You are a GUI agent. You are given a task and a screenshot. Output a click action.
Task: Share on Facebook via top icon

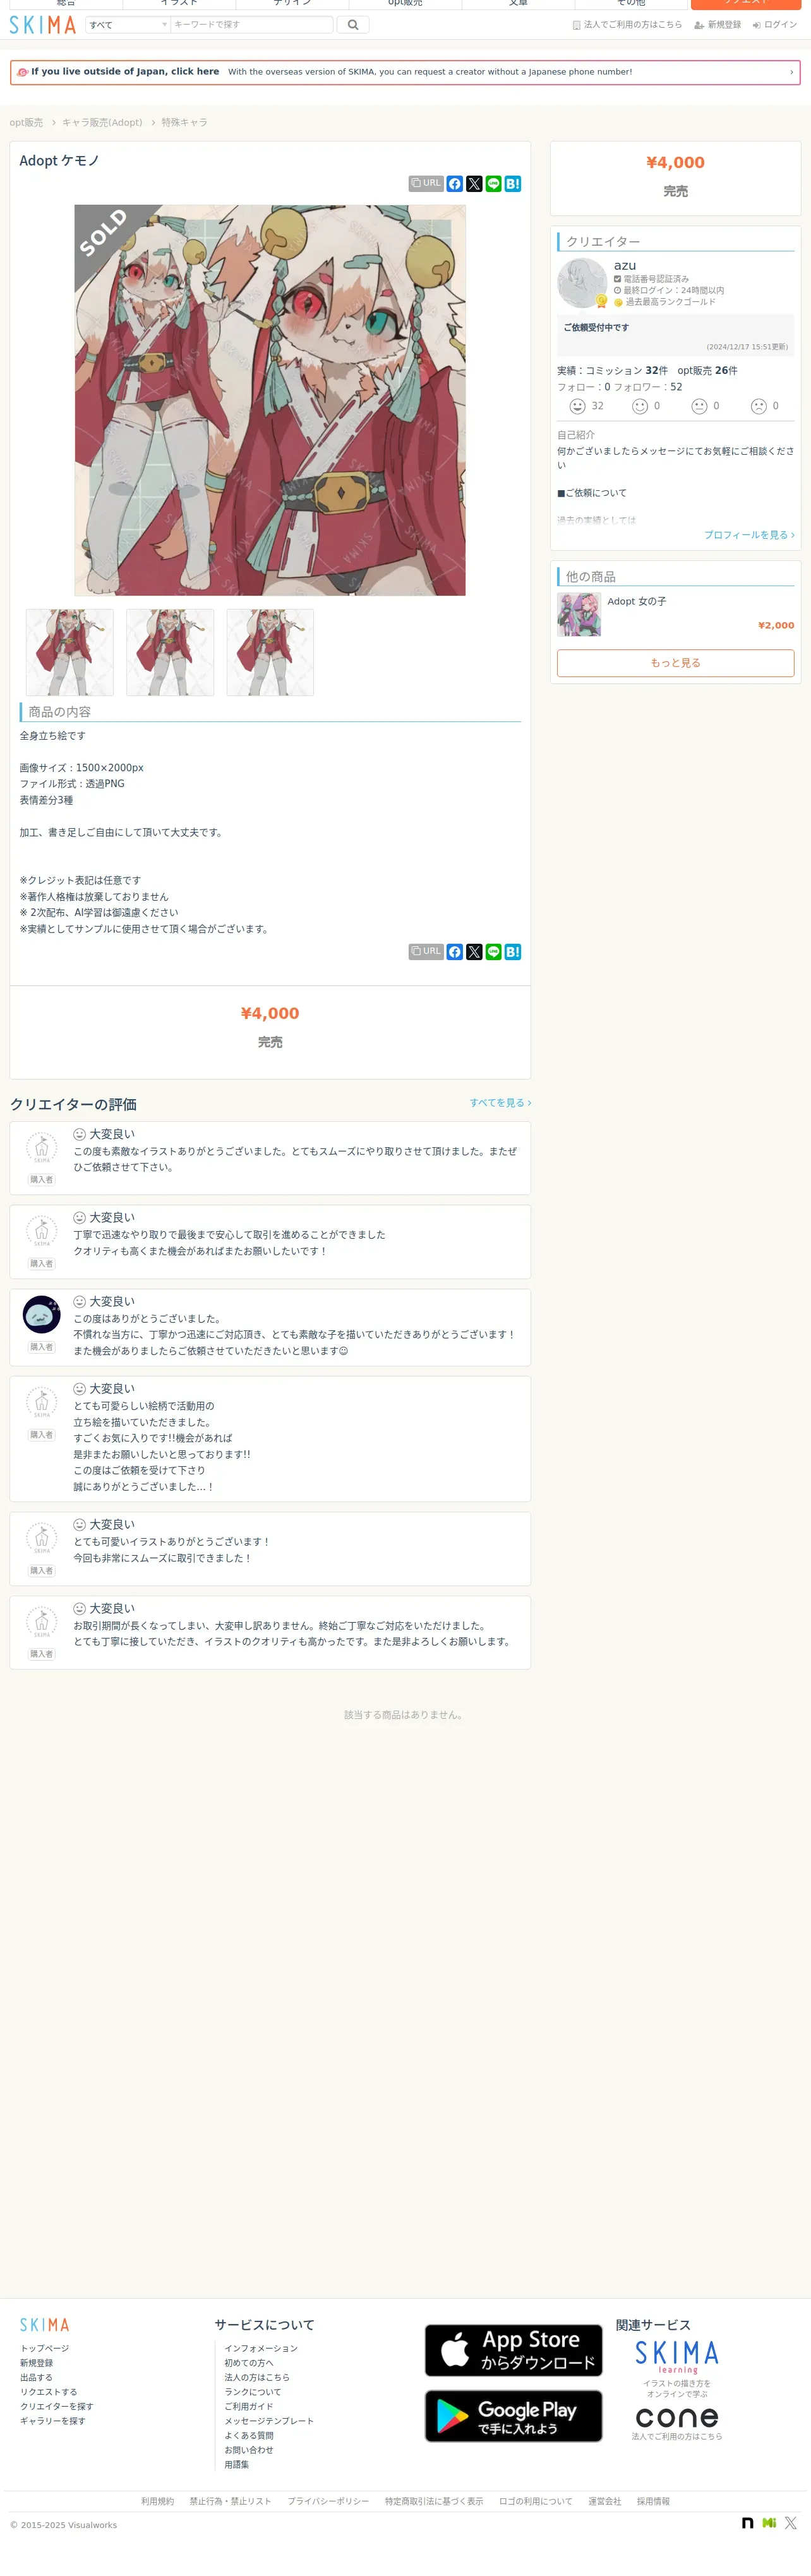pyautogui.click(x=455, y=184)
